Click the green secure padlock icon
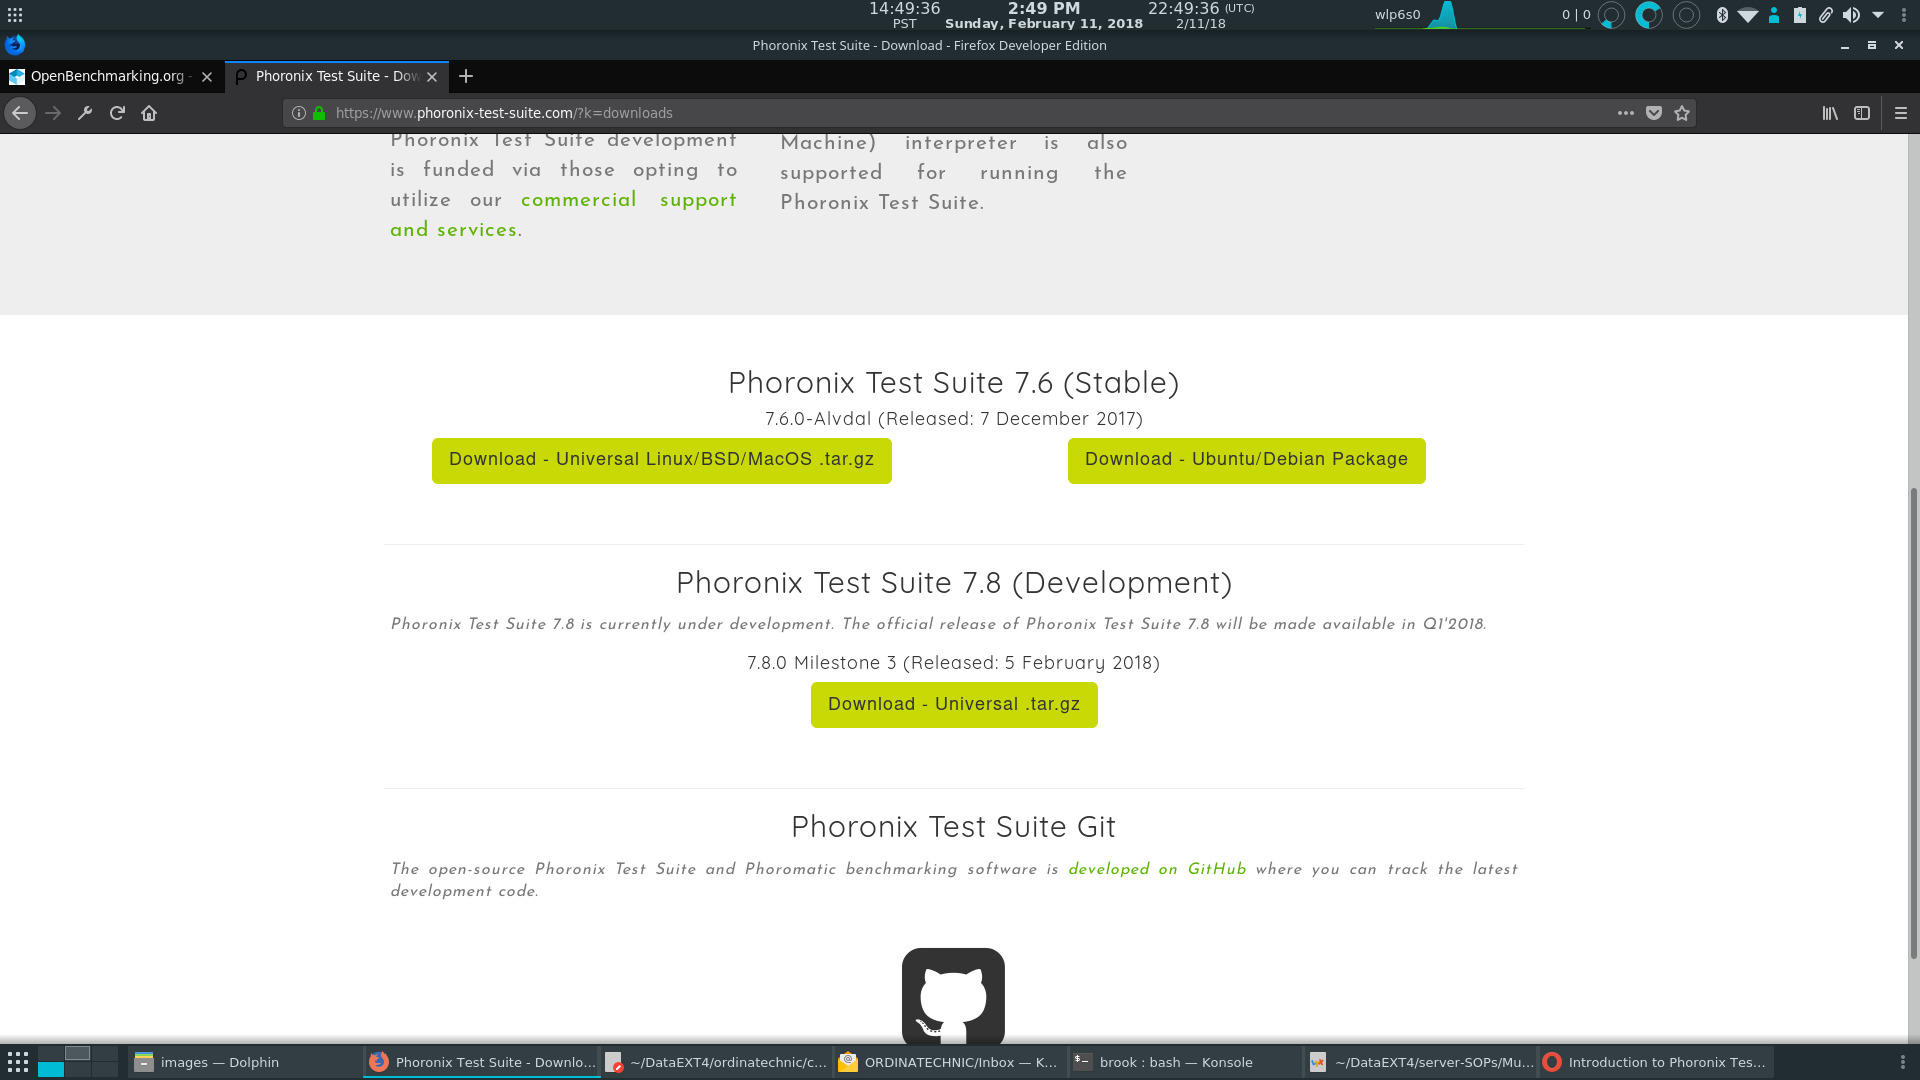The height and width of the screenshot is (1080, 1920). [319, 113]
